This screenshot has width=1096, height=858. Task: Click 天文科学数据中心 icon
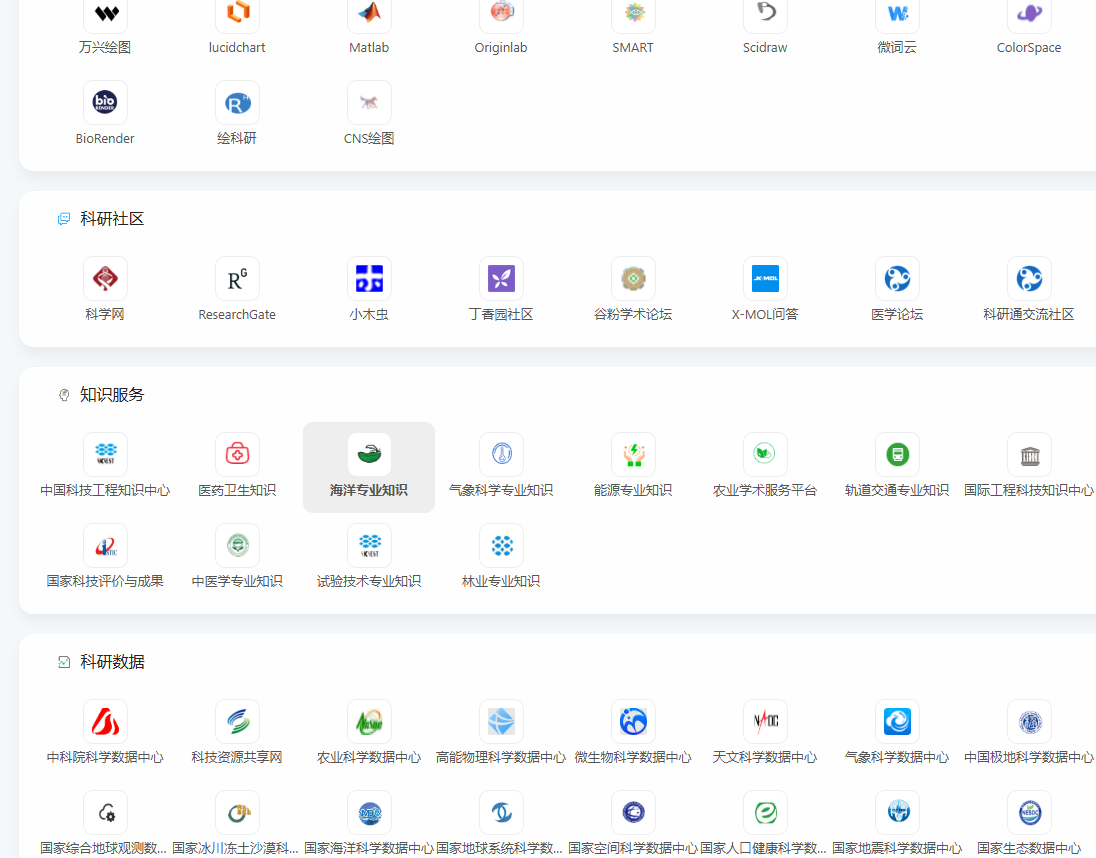[765, 721]
